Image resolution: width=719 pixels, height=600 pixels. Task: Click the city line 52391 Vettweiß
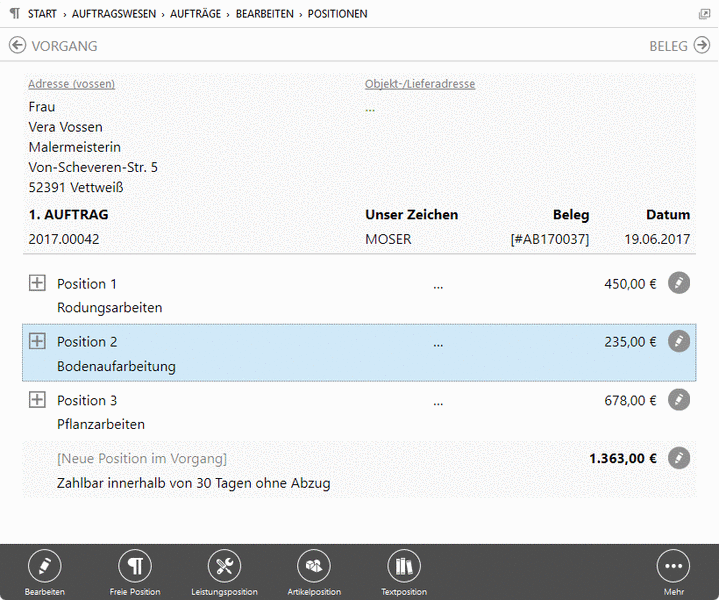pyautogui.click(x=76, y=187)
